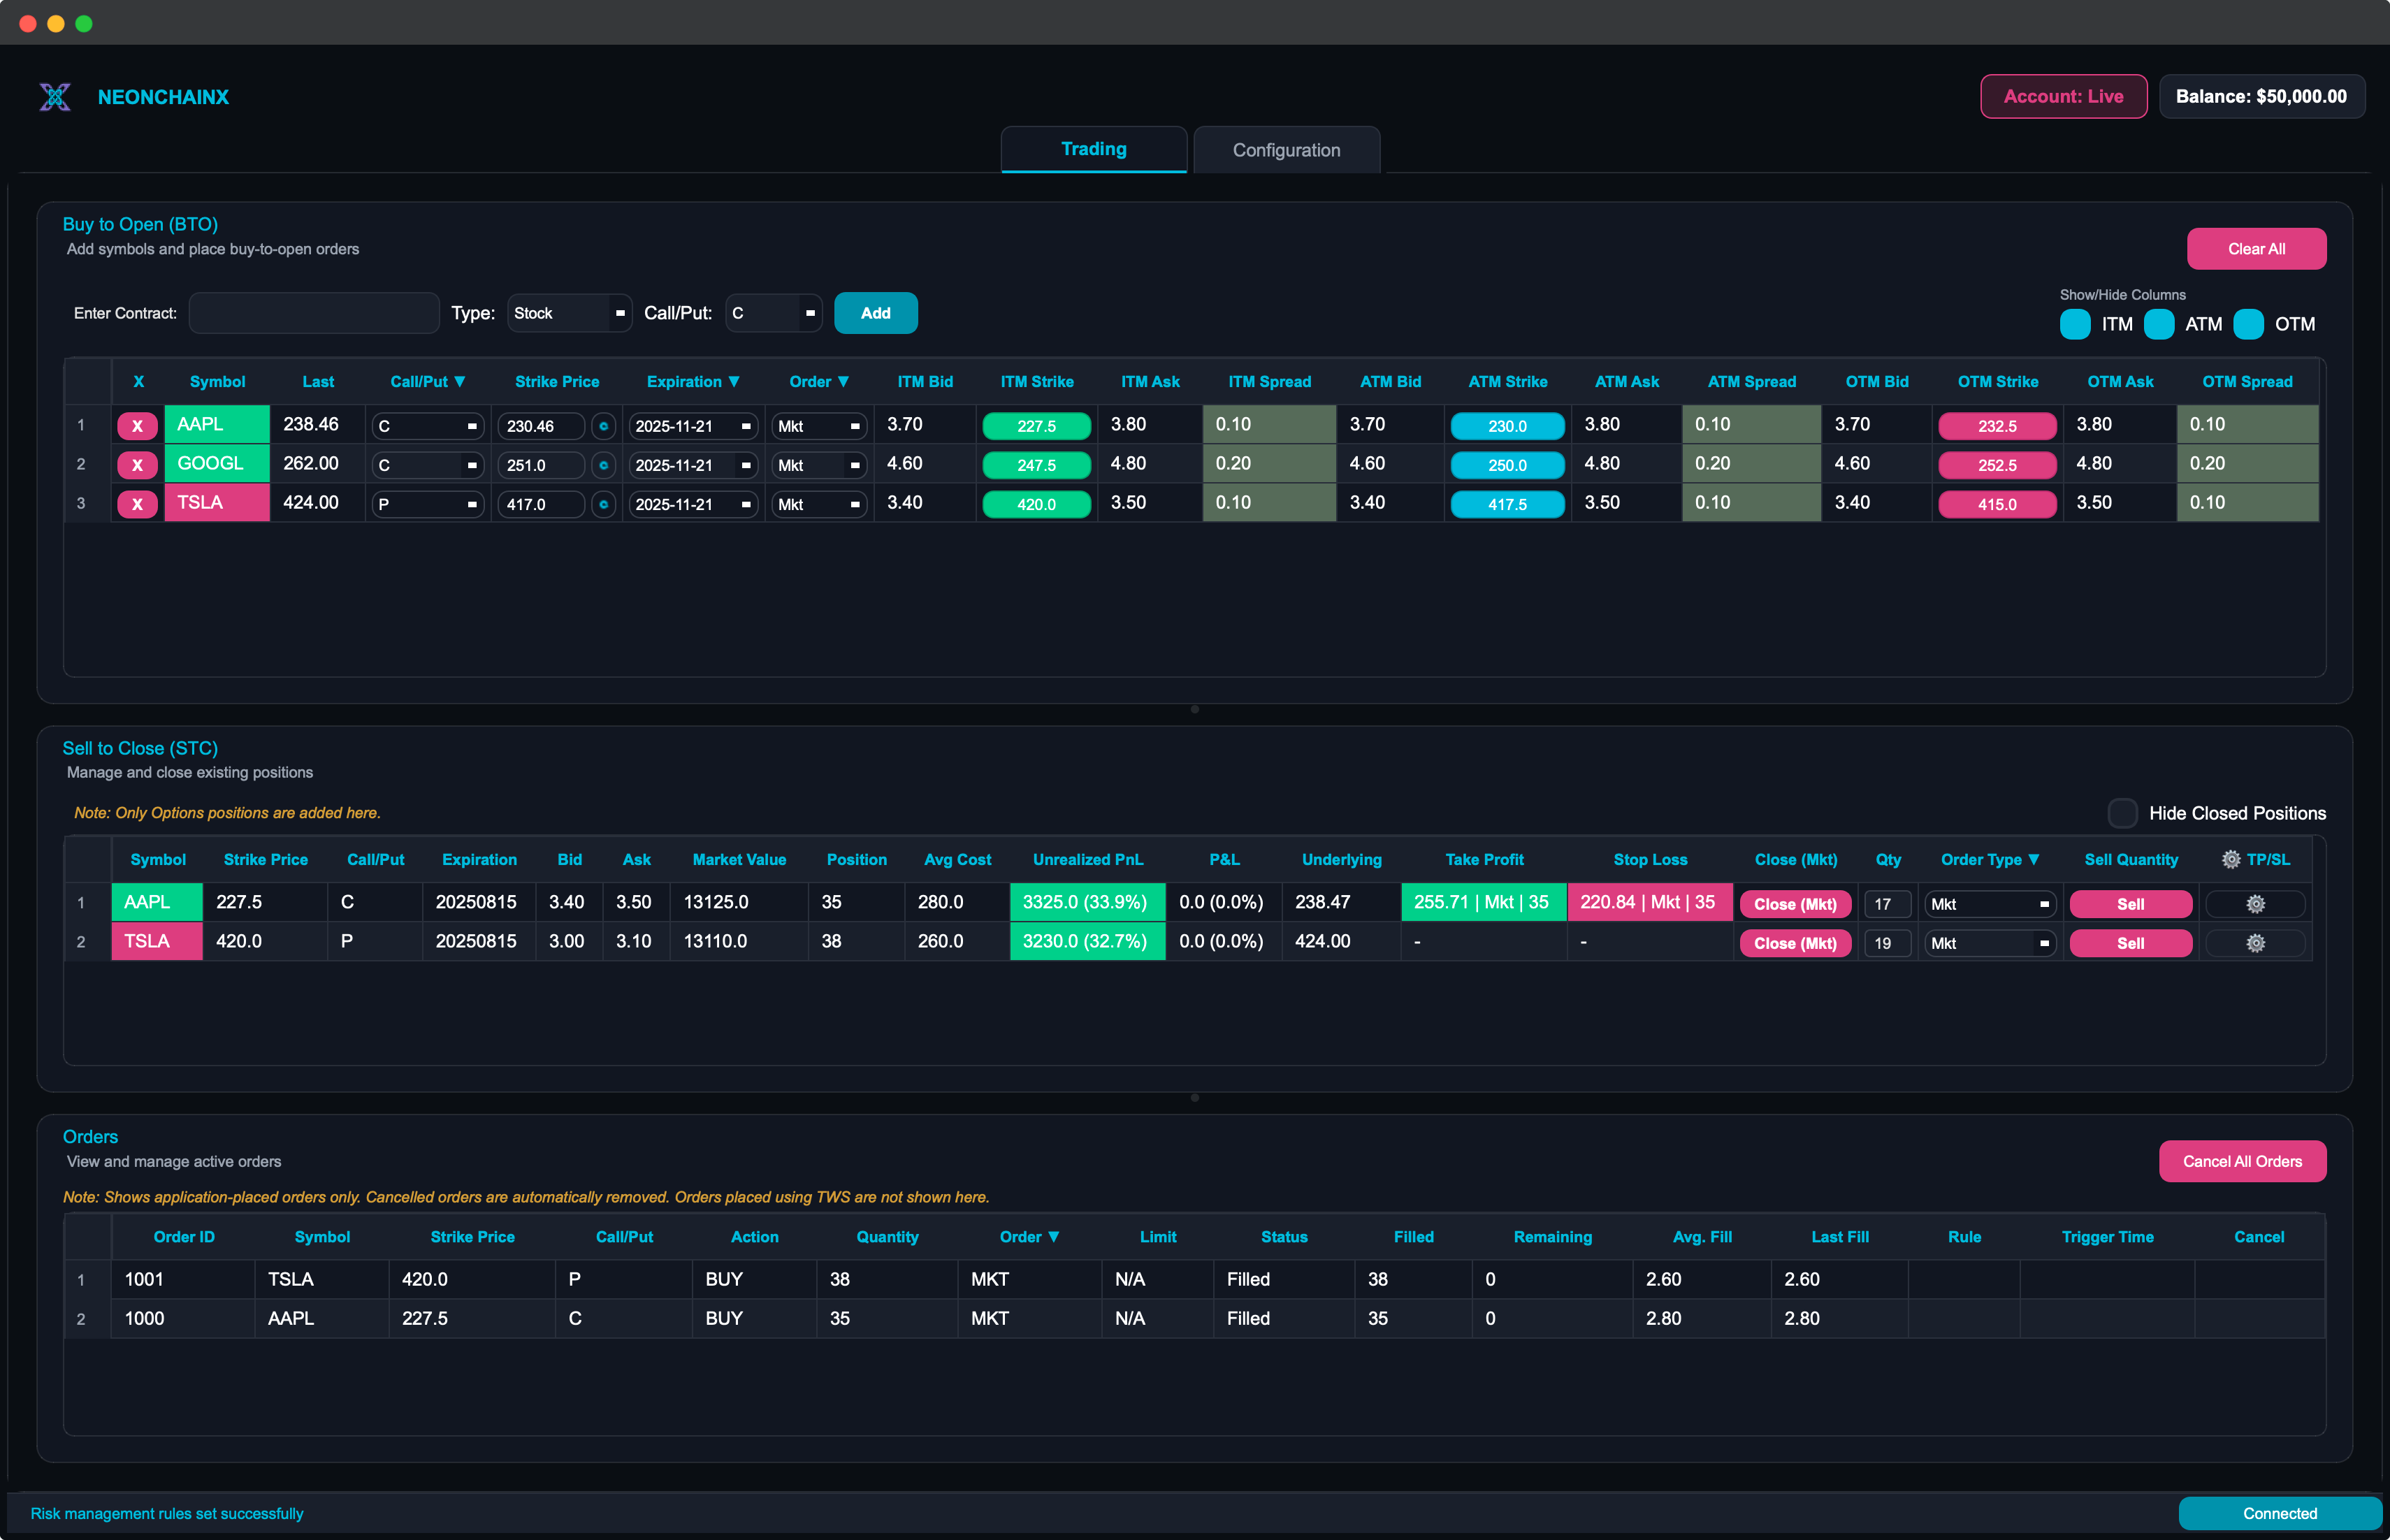Open the Type dropdown showing Stock
This screenshot has height=1540, width=2390.
pyautogui.click(x=569, y=313)
